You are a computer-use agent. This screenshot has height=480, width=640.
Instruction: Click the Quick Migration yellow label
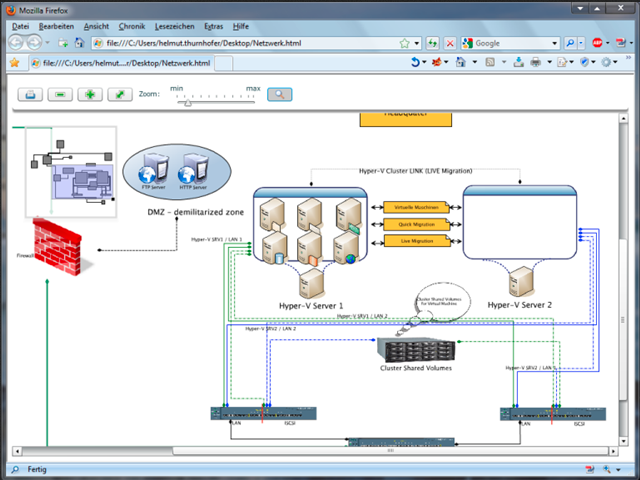coord(416,224)
